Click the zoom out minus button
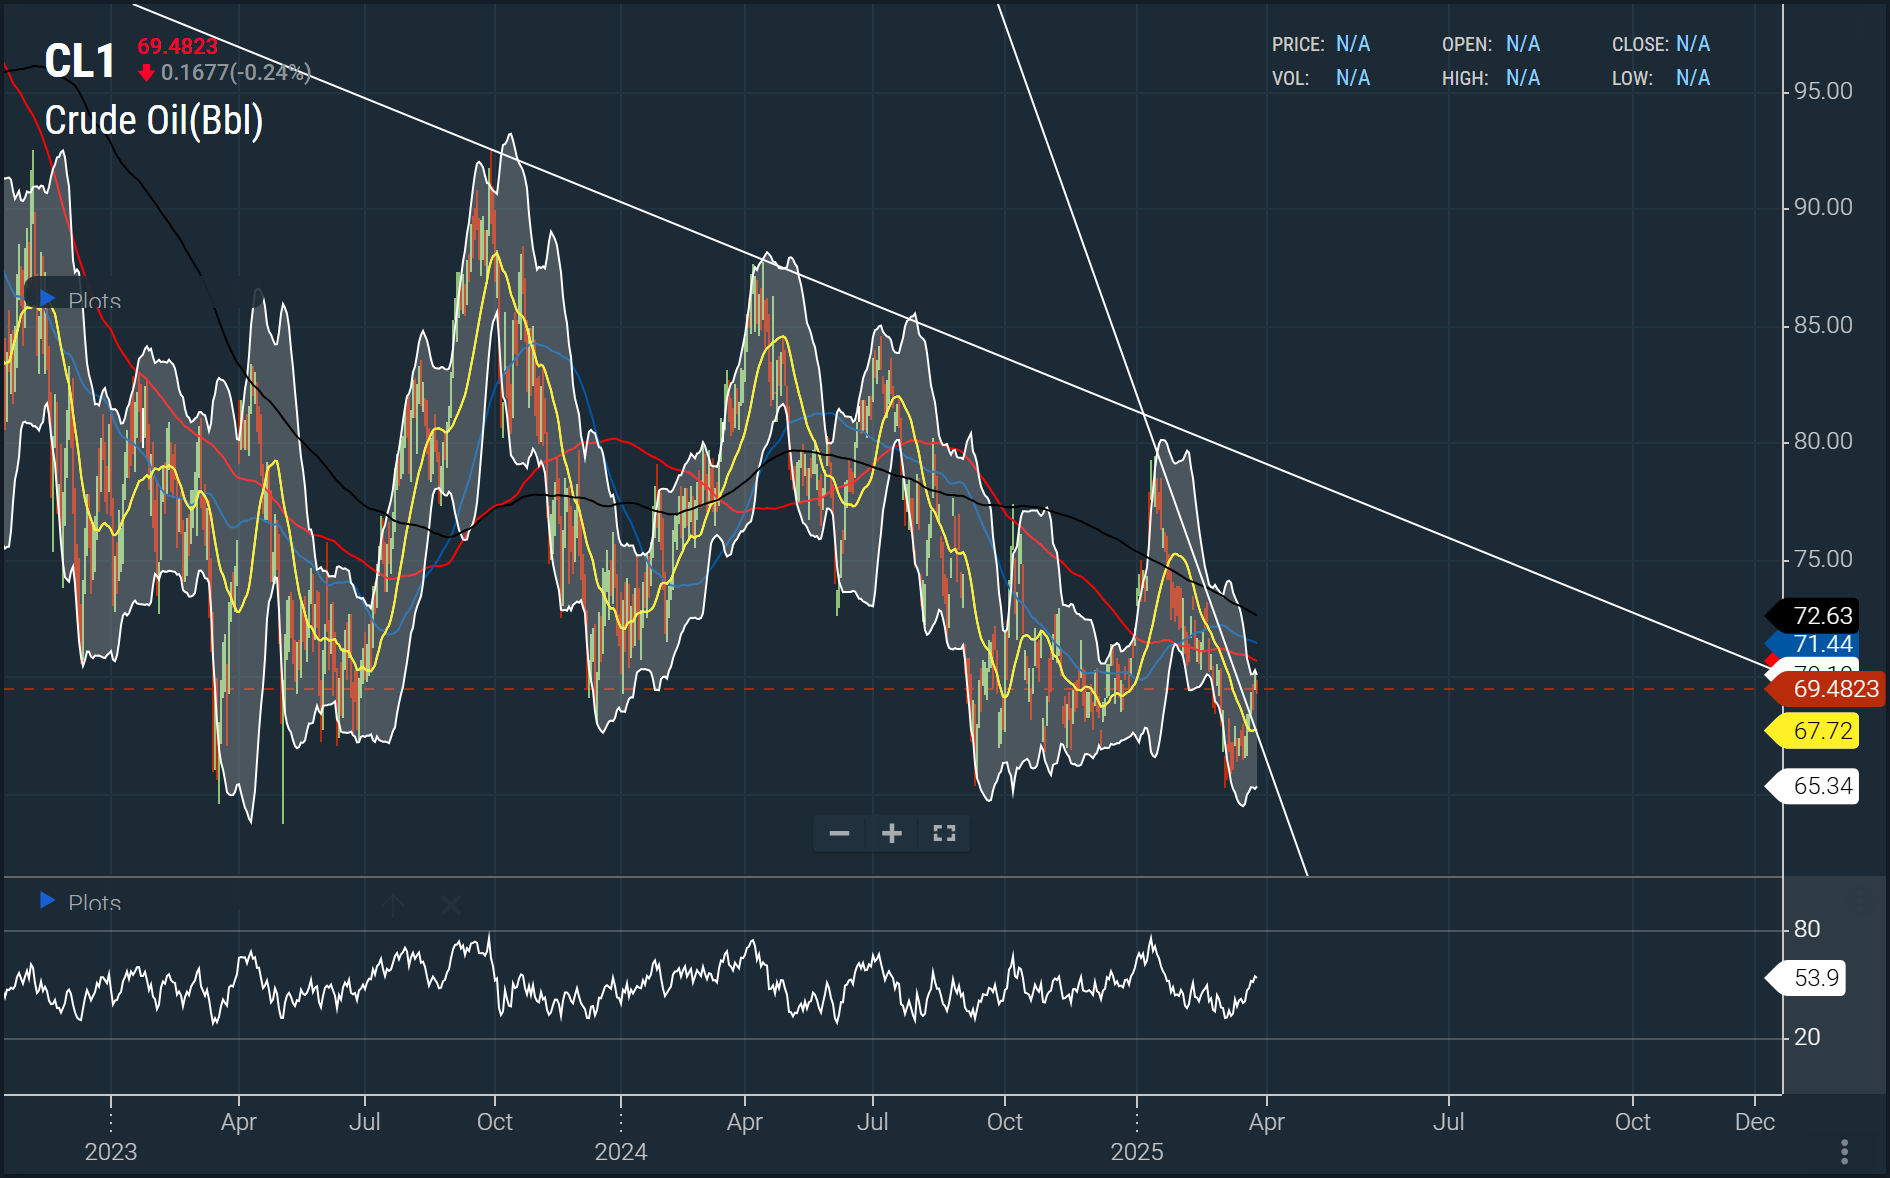 840,833
